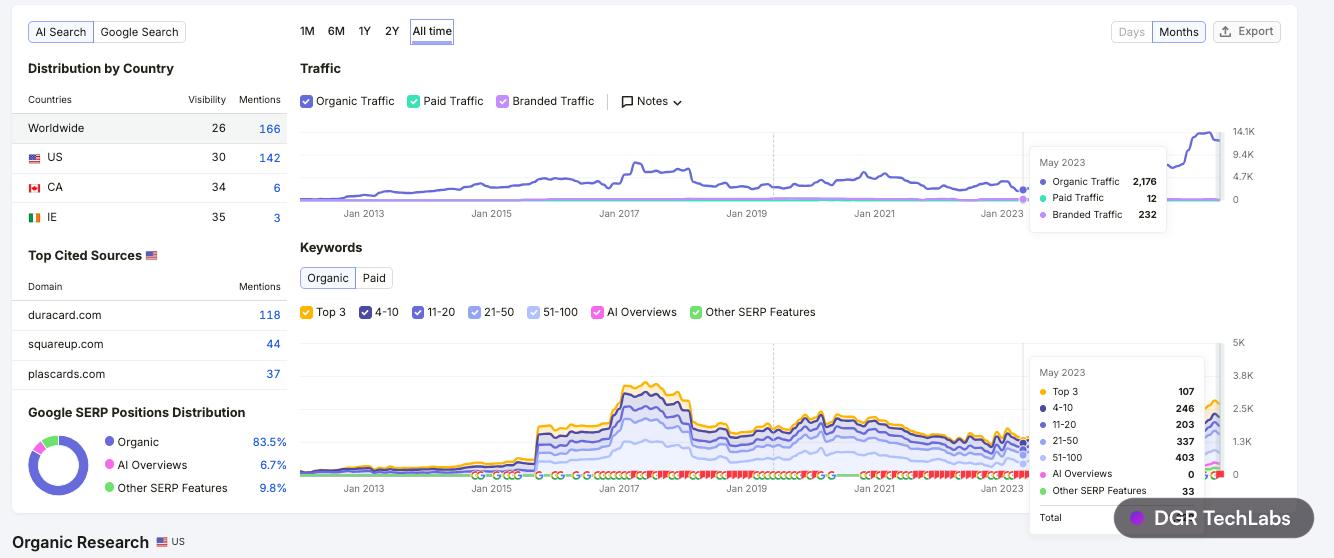Sort countries by Mentions column header
1334x558 pixels.
pyautogui.click(x=260, y=100)
